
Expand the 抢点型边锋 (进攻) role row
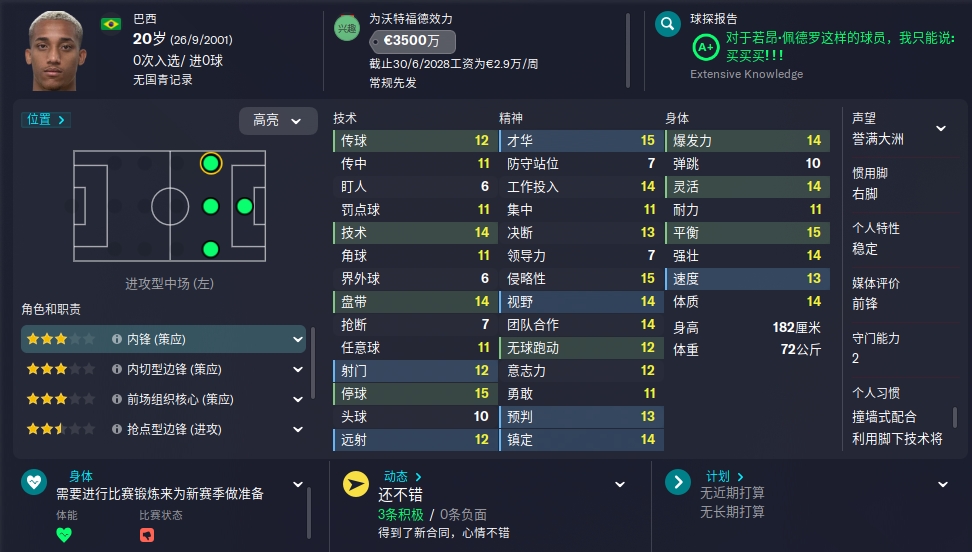pos(164,429)
